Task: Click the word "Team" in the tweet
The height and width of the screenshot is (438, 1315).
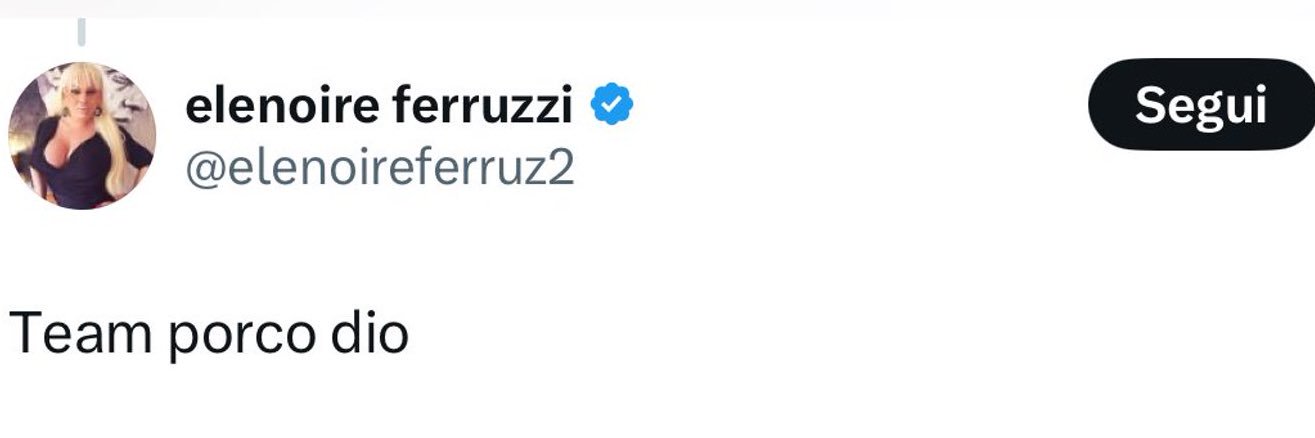Action: 79,333
